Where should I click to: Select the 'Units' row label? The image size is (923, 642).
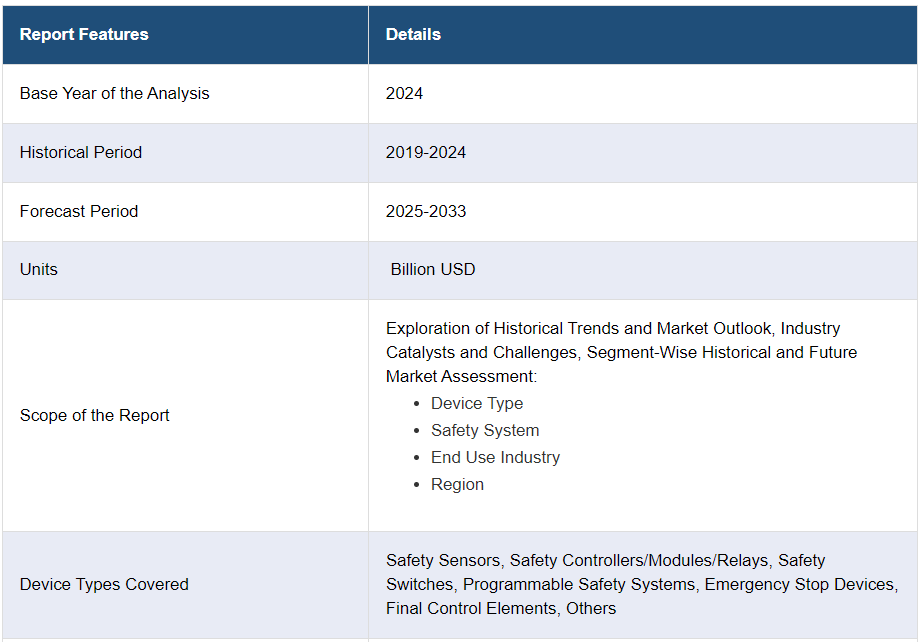coord(39,270)
